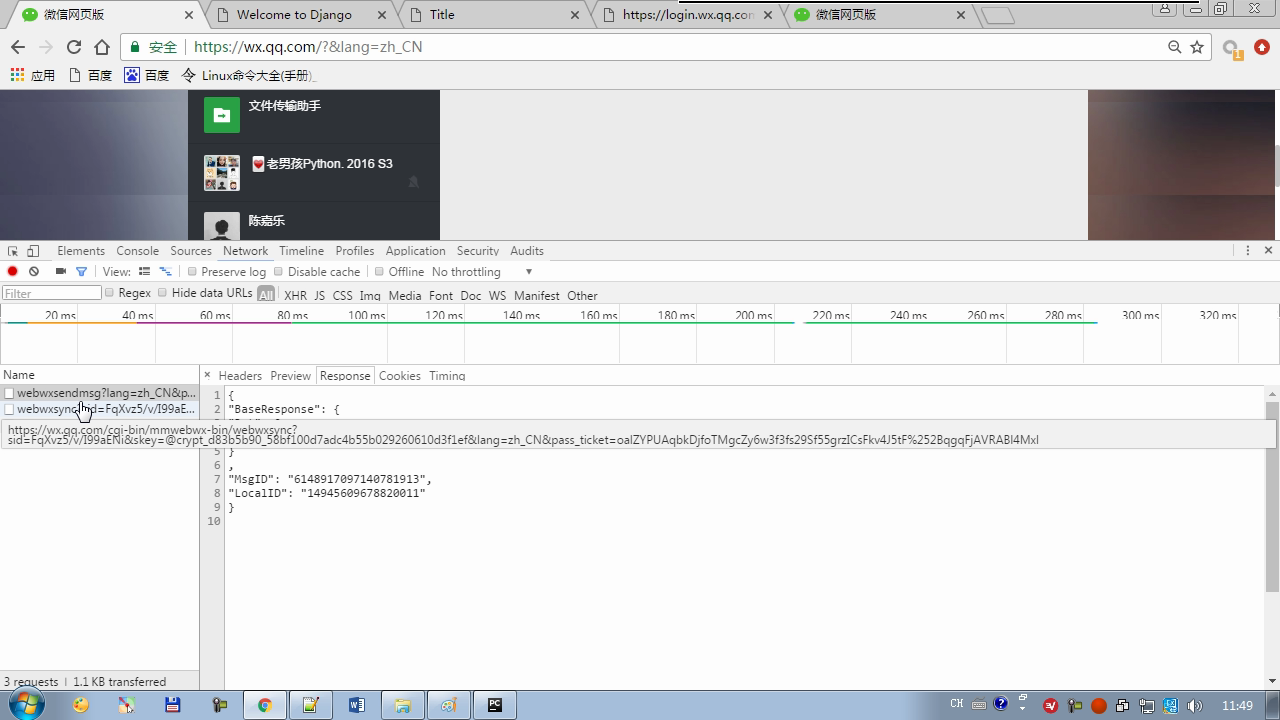Viewport: 1280px width, 720px height.
Task: Select the webwxsendmsg request row
Action: [x=100, y=393]
